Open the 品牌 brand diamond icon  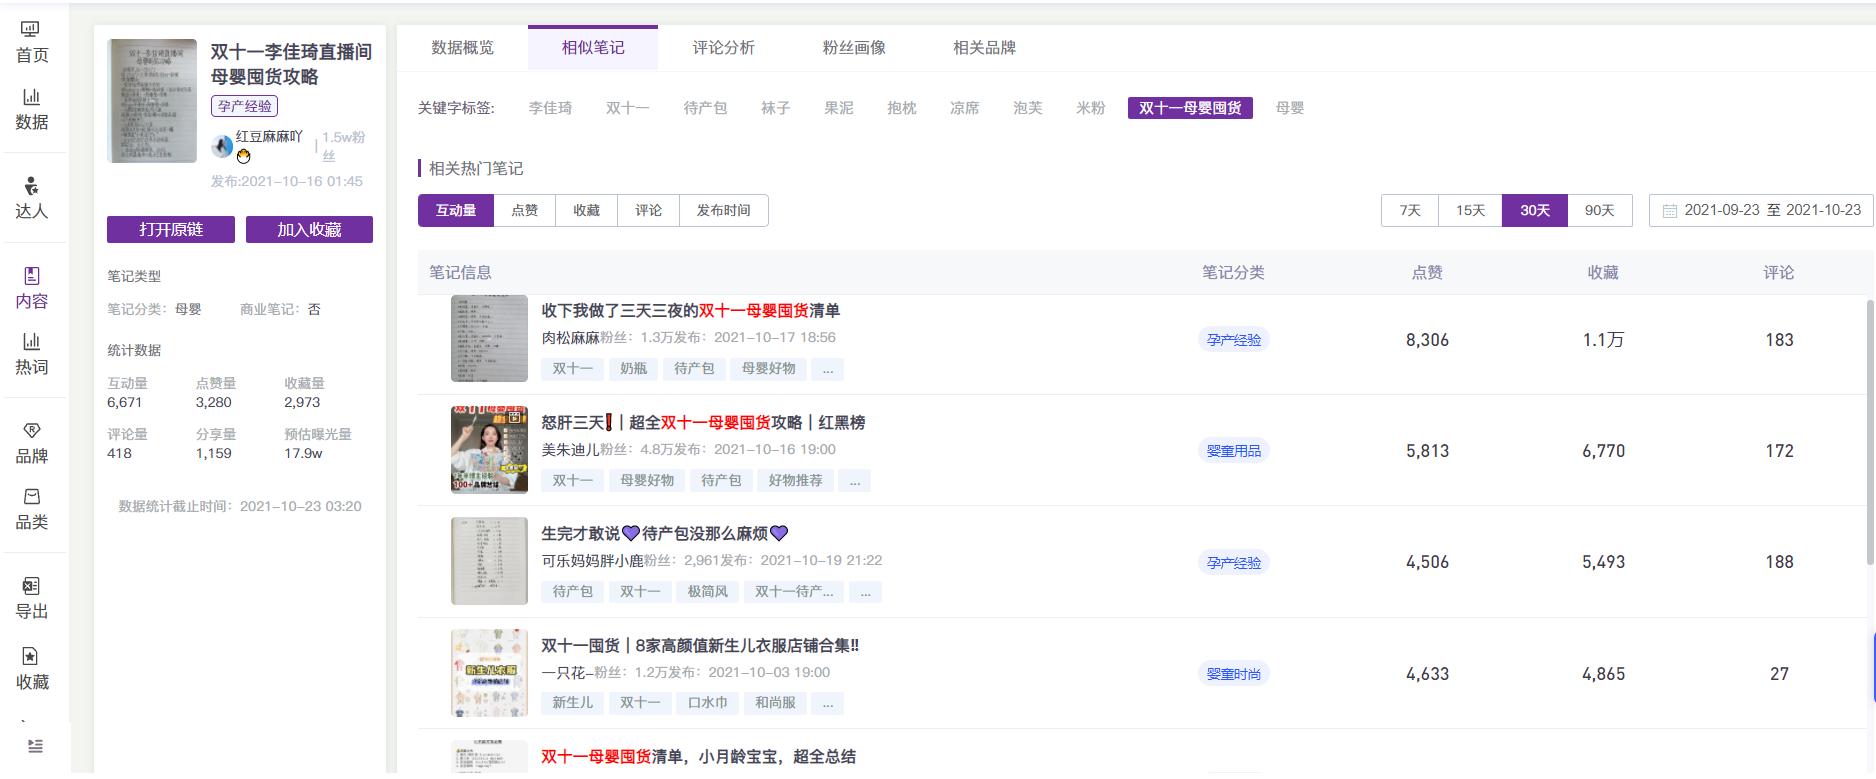coord(31,431)
